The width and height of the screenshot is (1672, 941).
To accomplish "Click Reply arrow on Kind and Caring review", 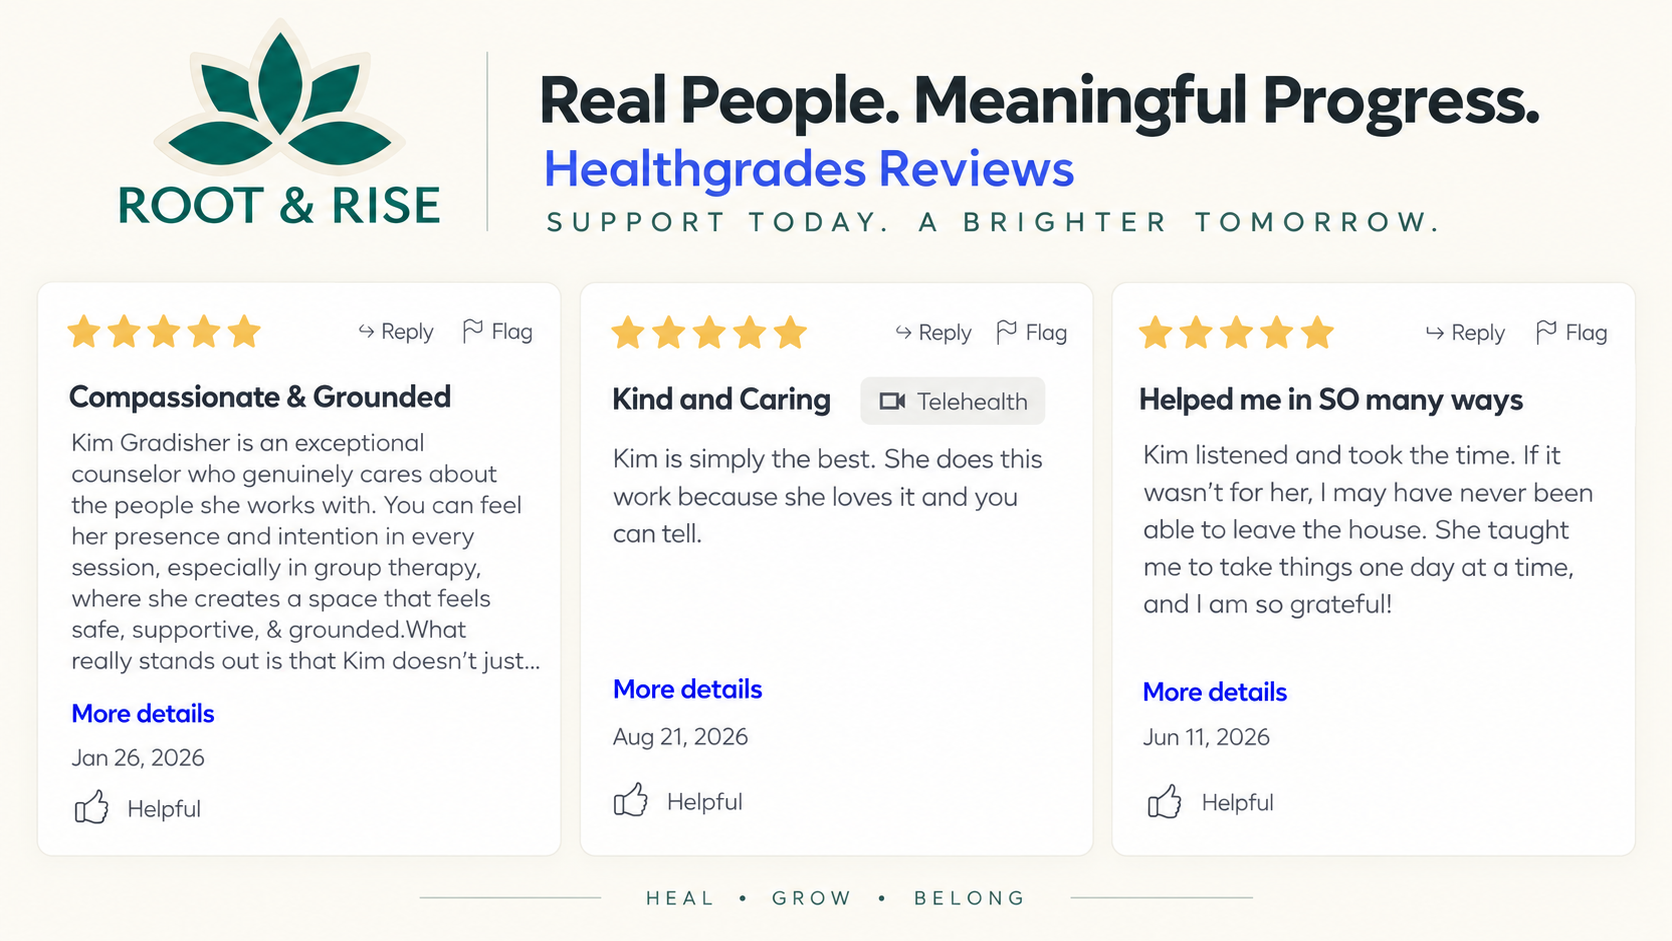I will 933,332.
